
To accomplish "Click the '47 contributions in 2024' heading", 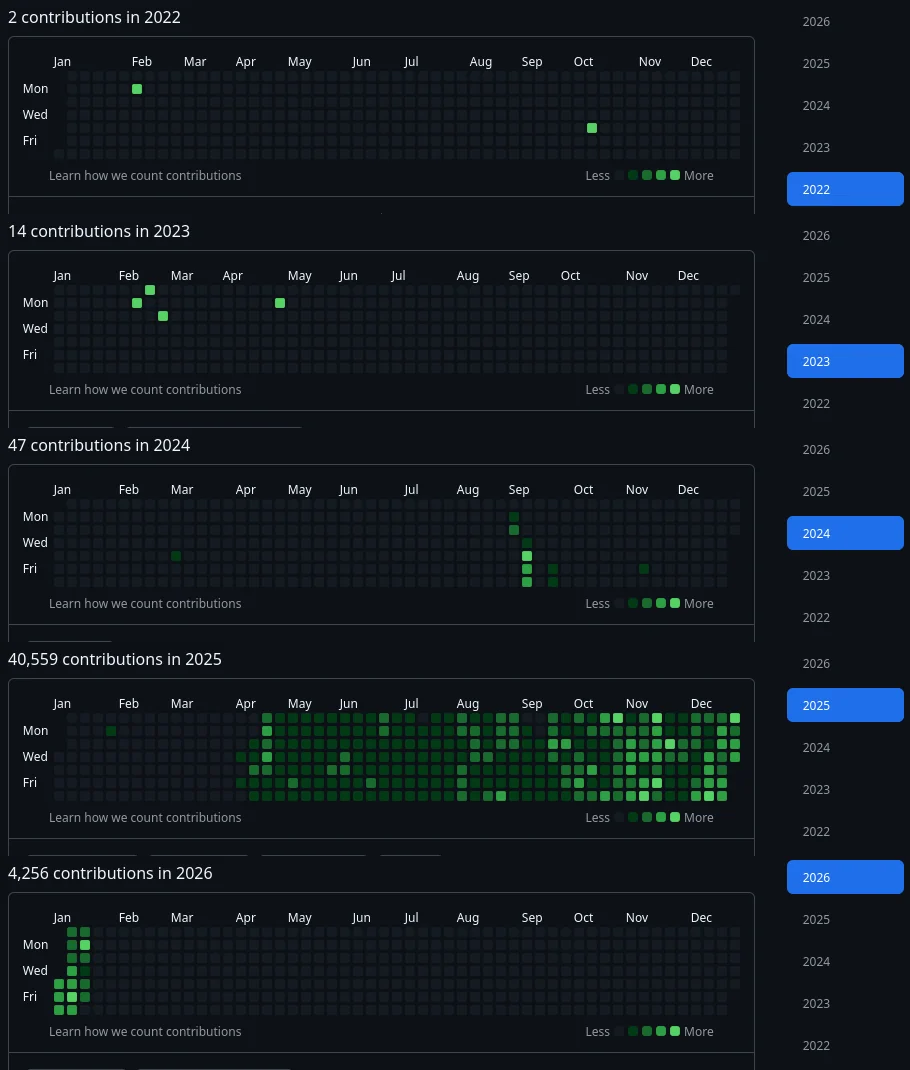I will coord(99,445).
